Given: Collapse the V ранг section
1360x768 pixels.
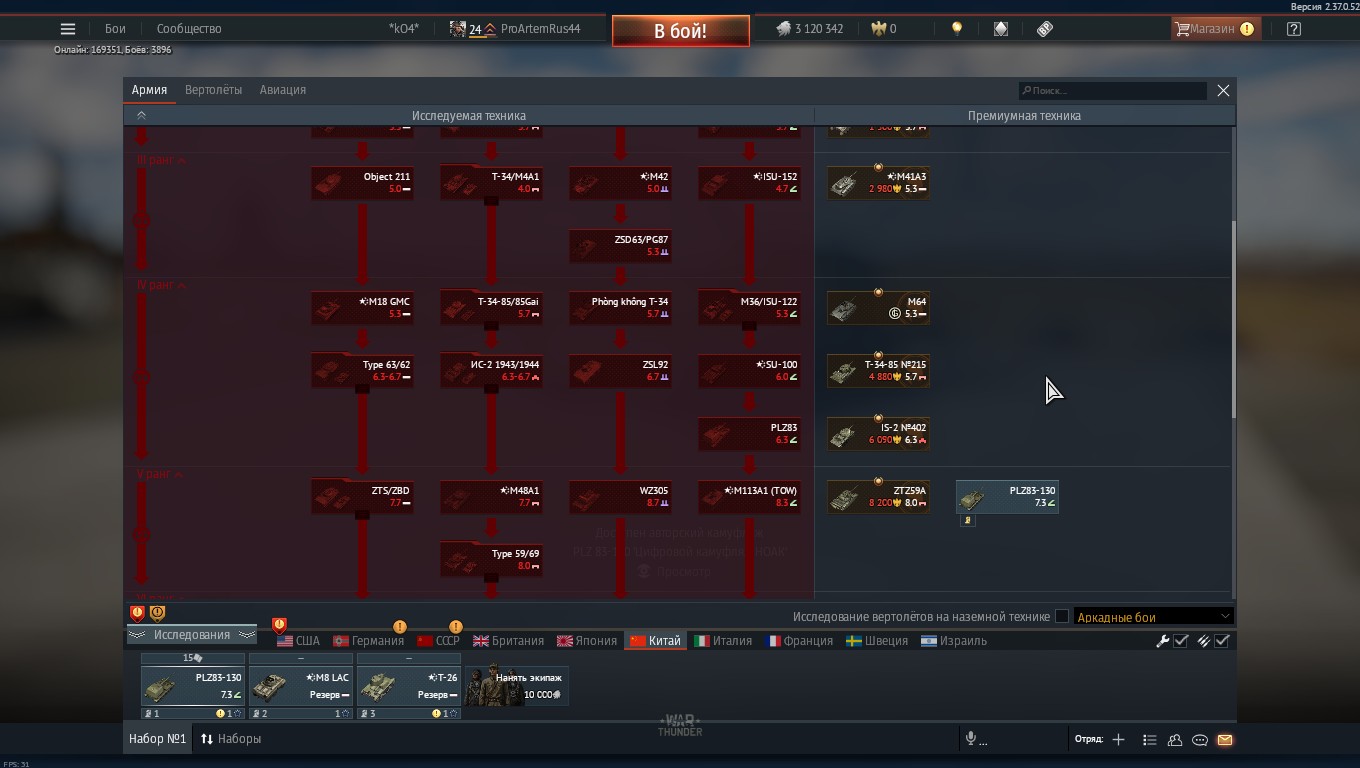Looking at the screenshot, I should 160,474.
